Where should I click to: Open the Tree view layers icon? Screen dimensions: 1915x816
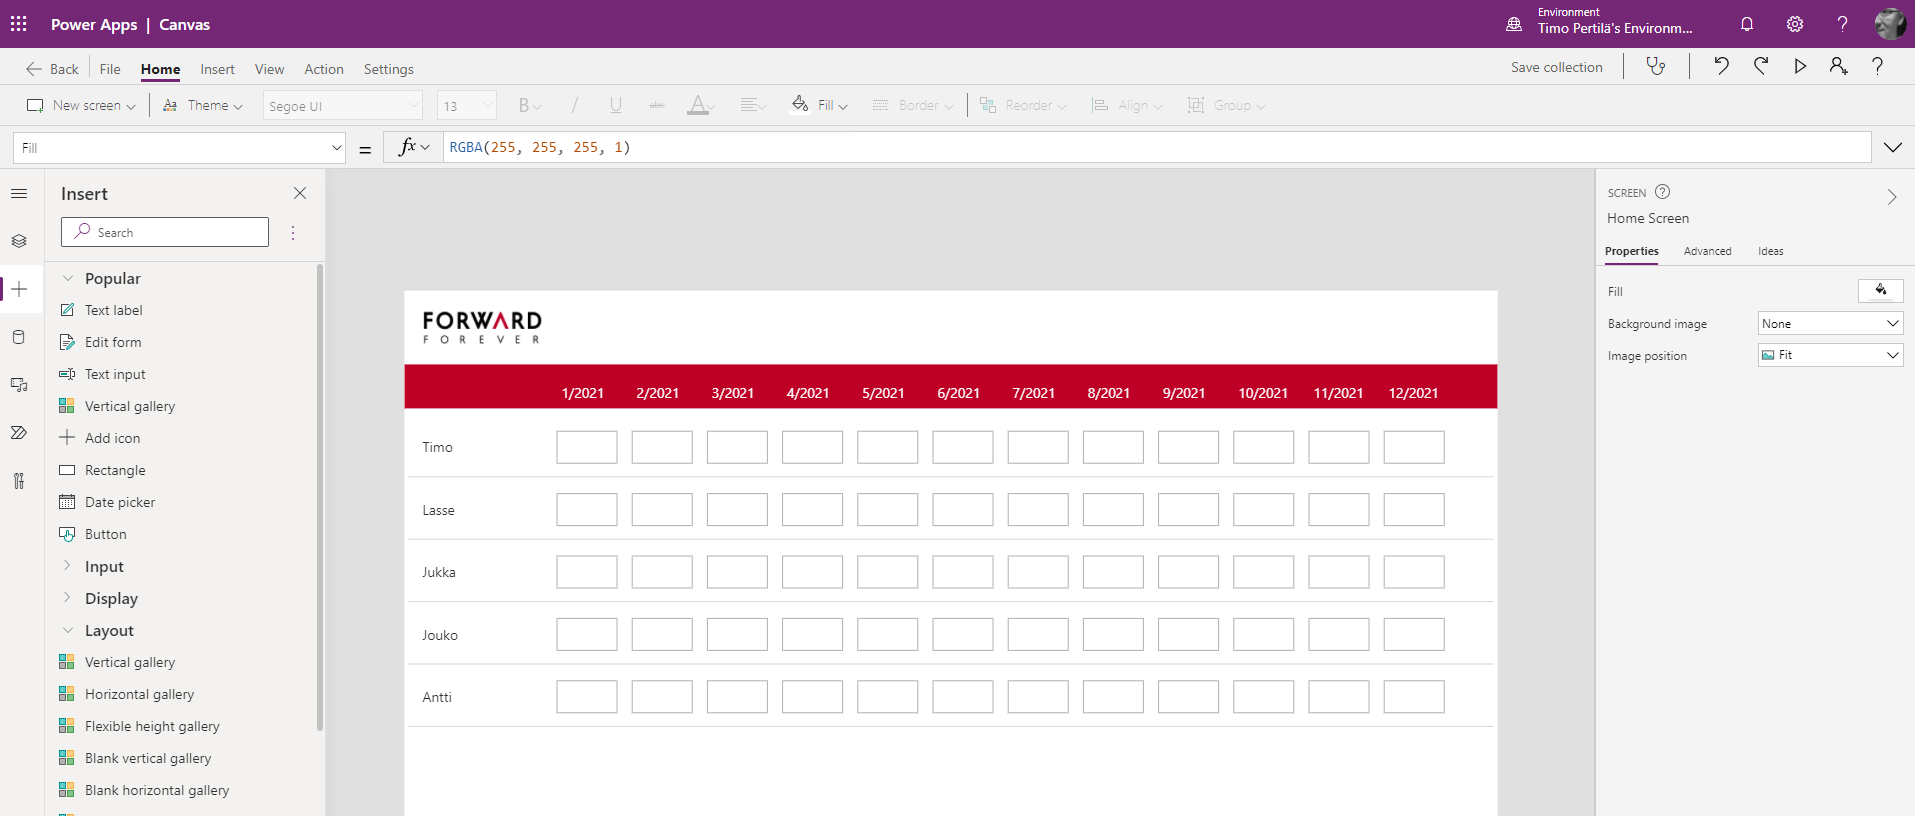(x=19, y=241)
